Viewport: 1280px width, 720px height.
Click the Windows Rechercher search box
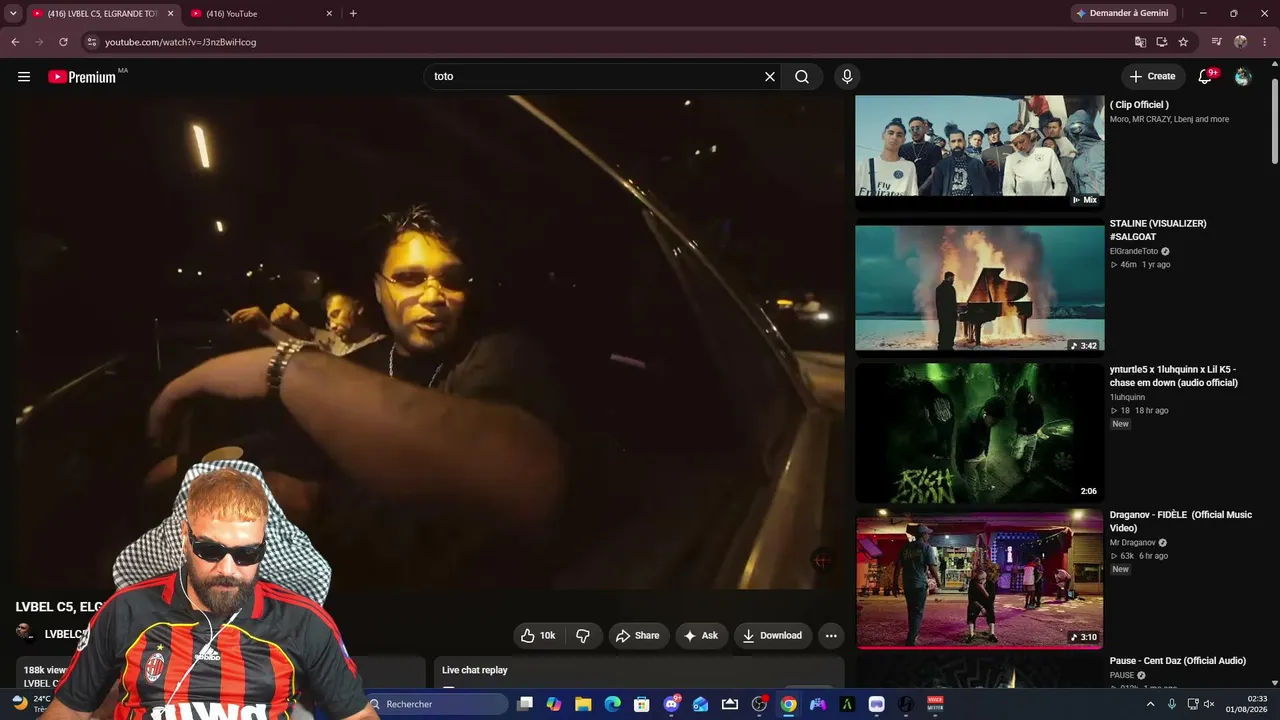click(436, 704)
